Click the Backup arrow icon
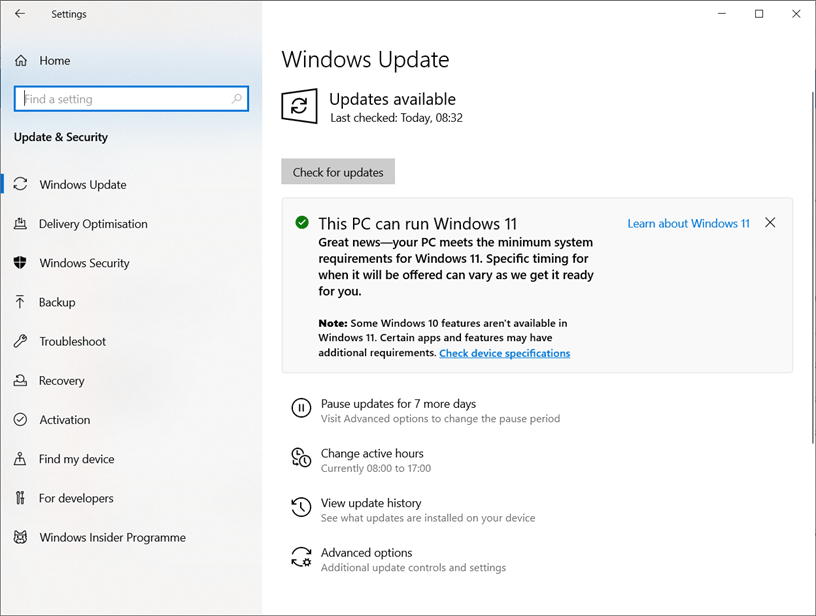Viewport: 816px width, 616px height. 20,302
